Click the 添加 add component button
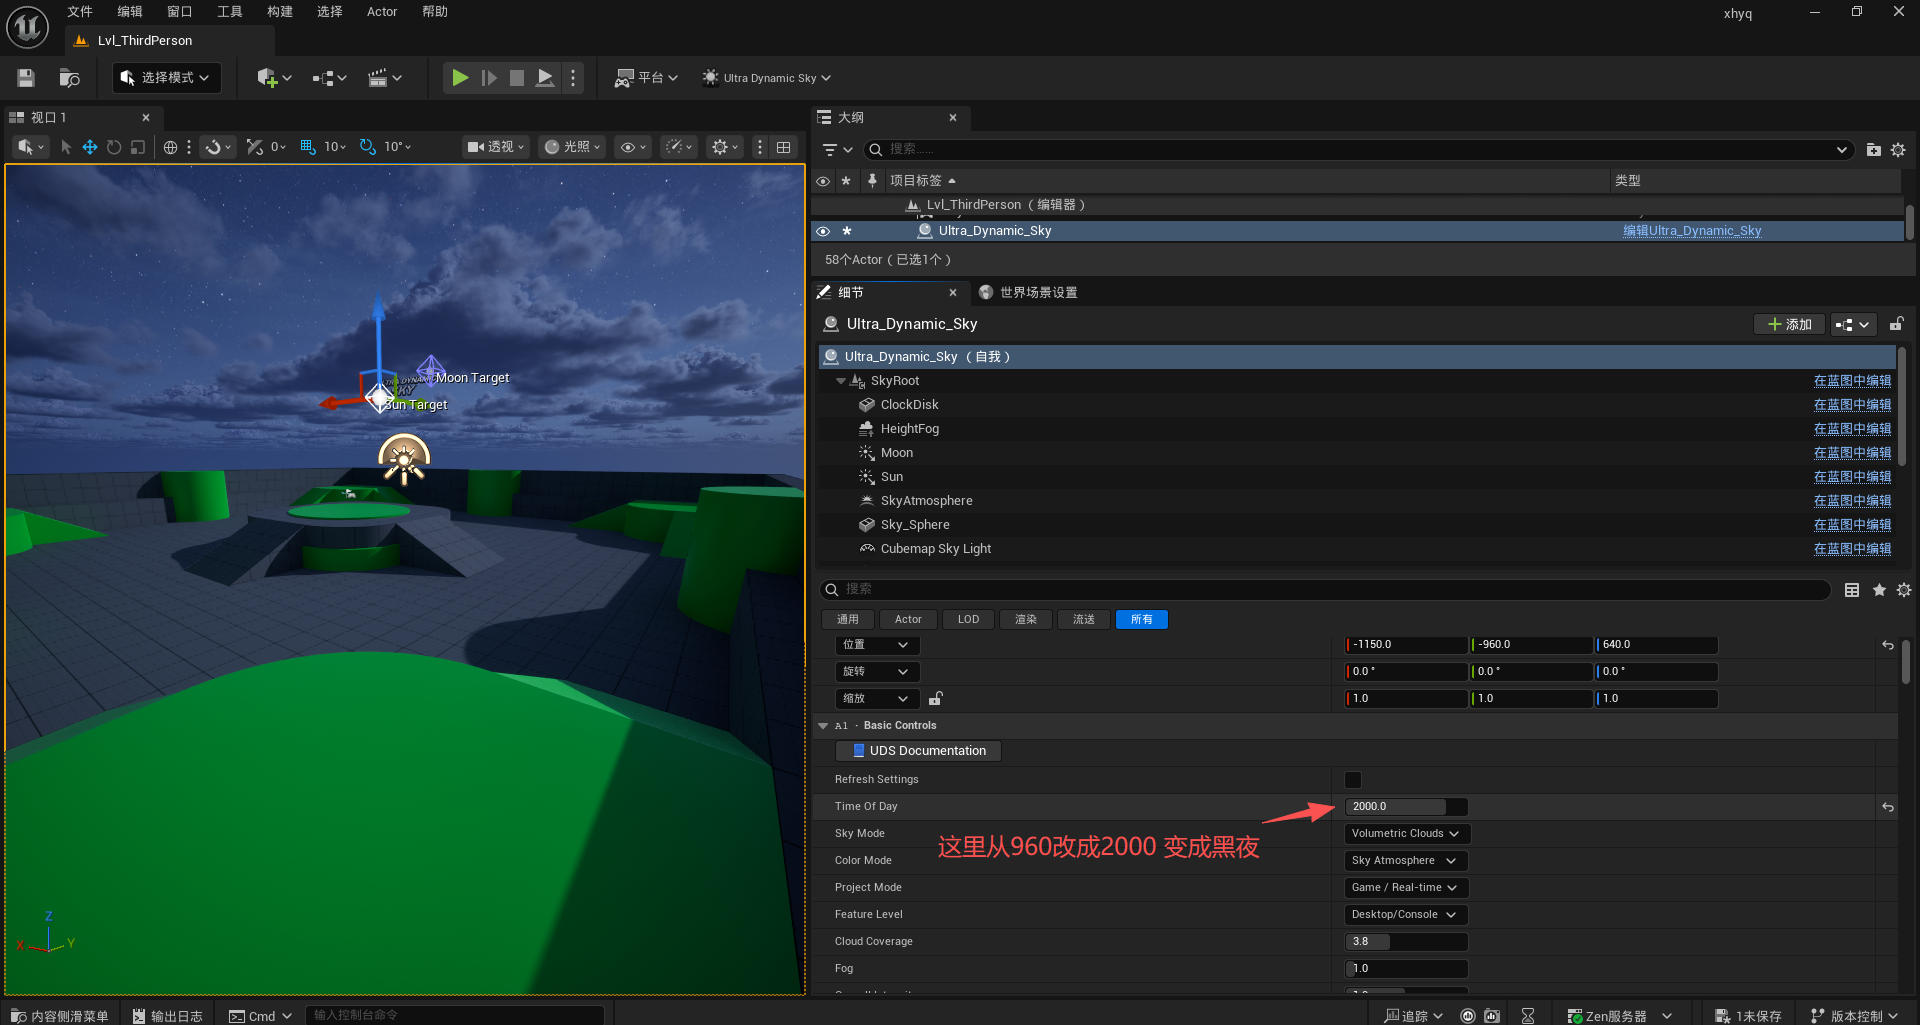This screenshot has width=1920, height=1025. coord(1789,324)
